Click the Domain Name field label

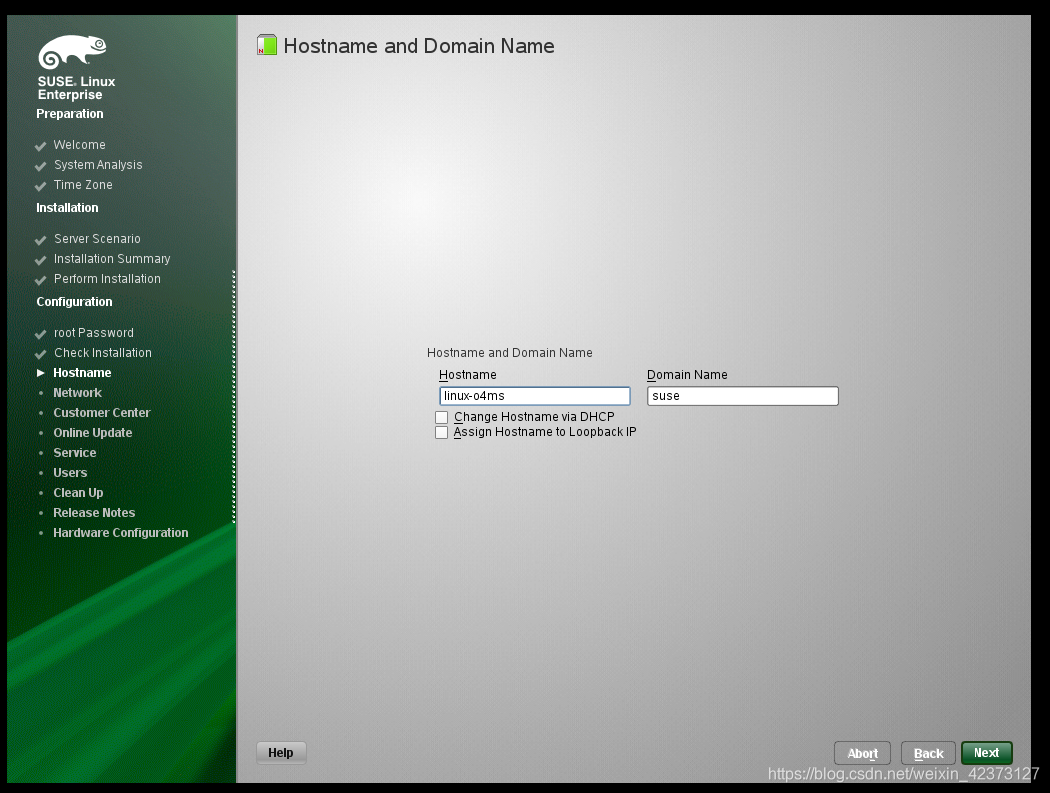[687, 375]
